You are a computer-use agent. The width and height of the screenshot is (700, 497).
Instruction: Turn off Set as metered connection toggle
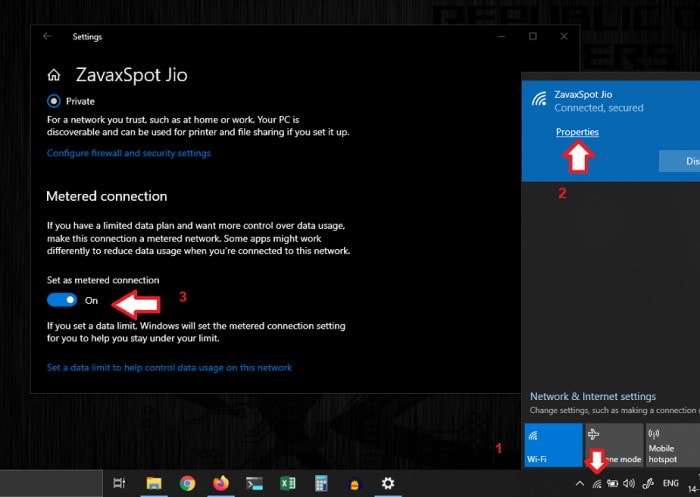62,300
